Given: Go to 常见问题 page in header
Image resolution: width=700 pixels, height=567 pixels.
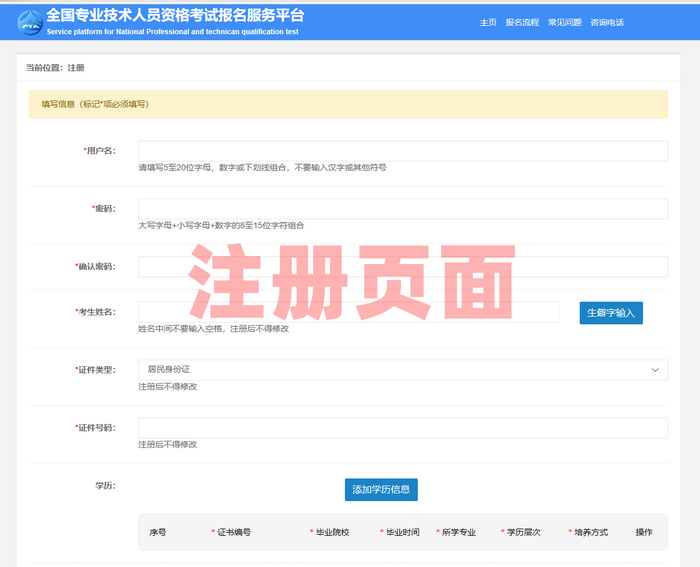Looking at the screenshot, I should tap(564, 22).
